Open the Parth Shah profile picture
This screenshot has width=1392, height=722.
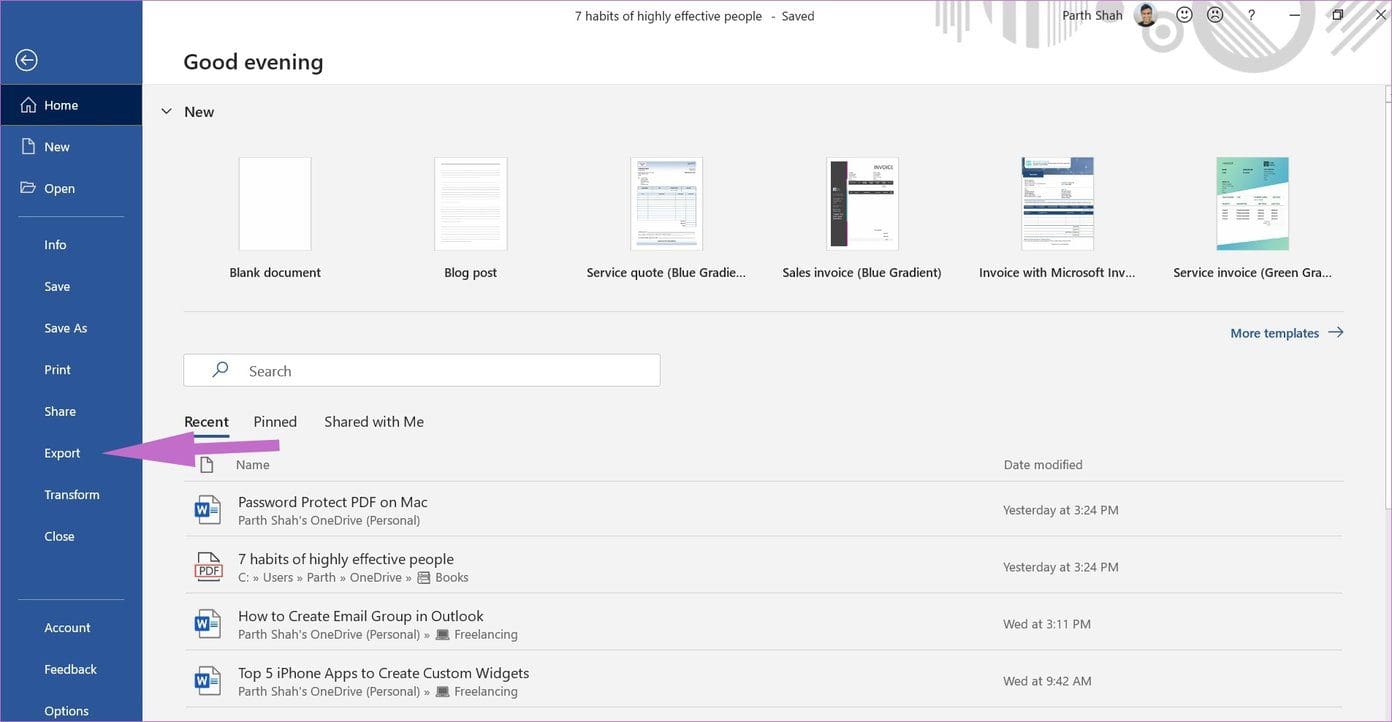(x=1146, y=15)
